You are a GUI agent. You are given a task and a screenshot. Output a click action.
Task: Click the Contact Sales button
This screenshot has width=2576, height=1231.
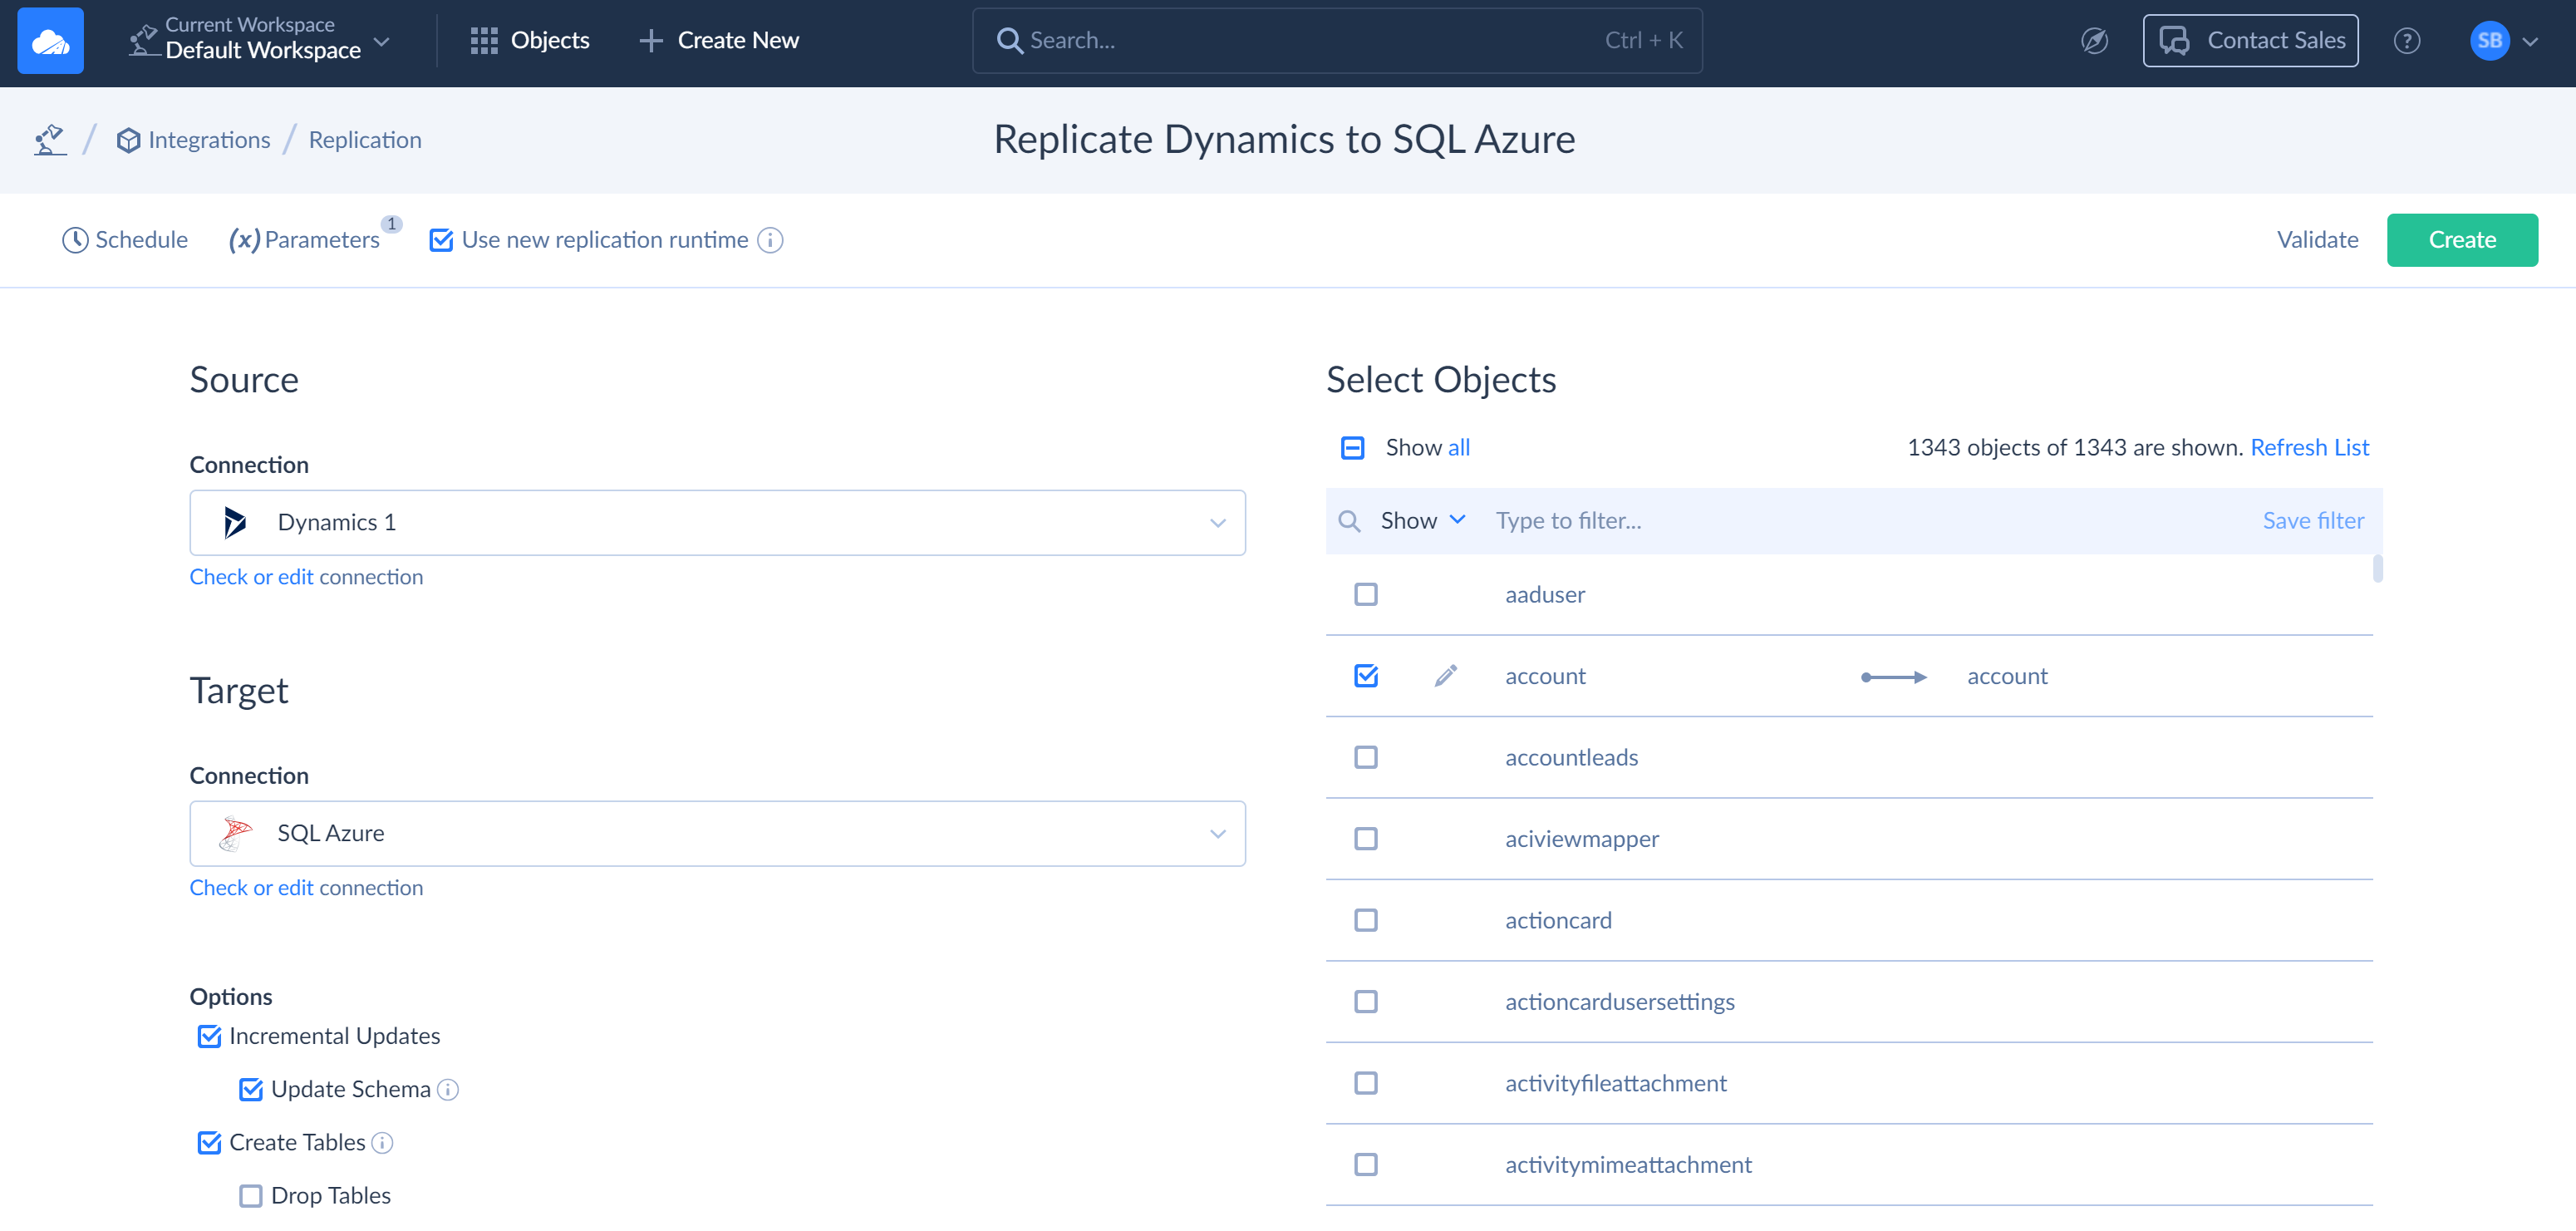[x=2250, y=40]
